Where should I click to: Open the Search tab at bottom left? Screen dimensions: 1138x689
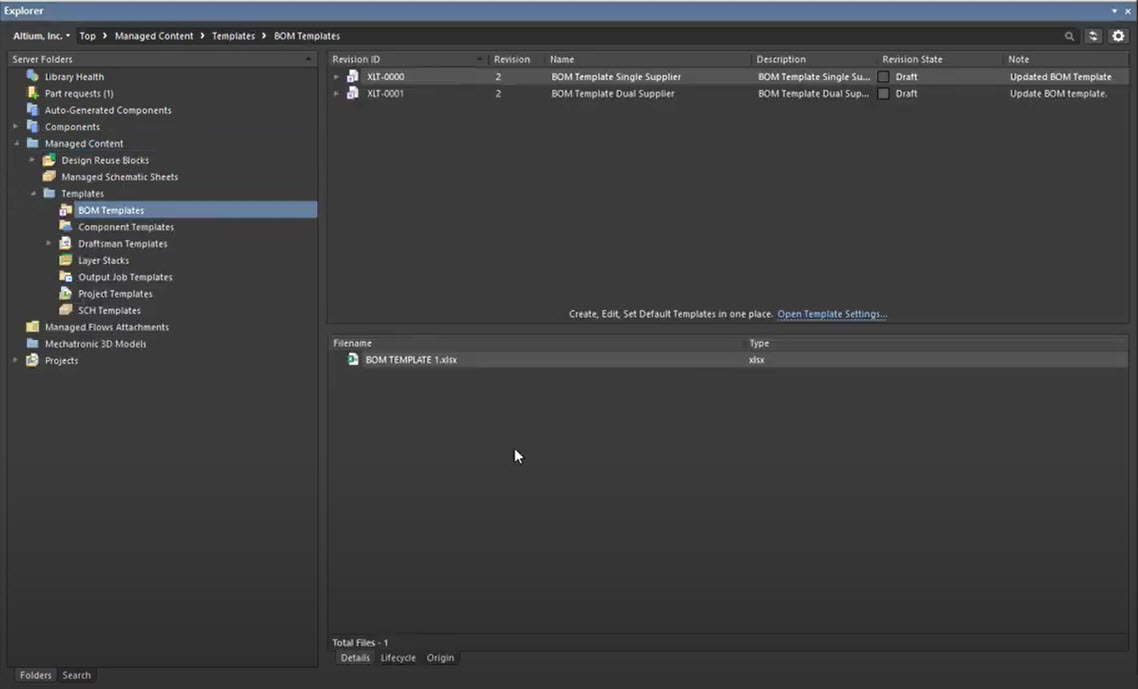pos(76,675)
